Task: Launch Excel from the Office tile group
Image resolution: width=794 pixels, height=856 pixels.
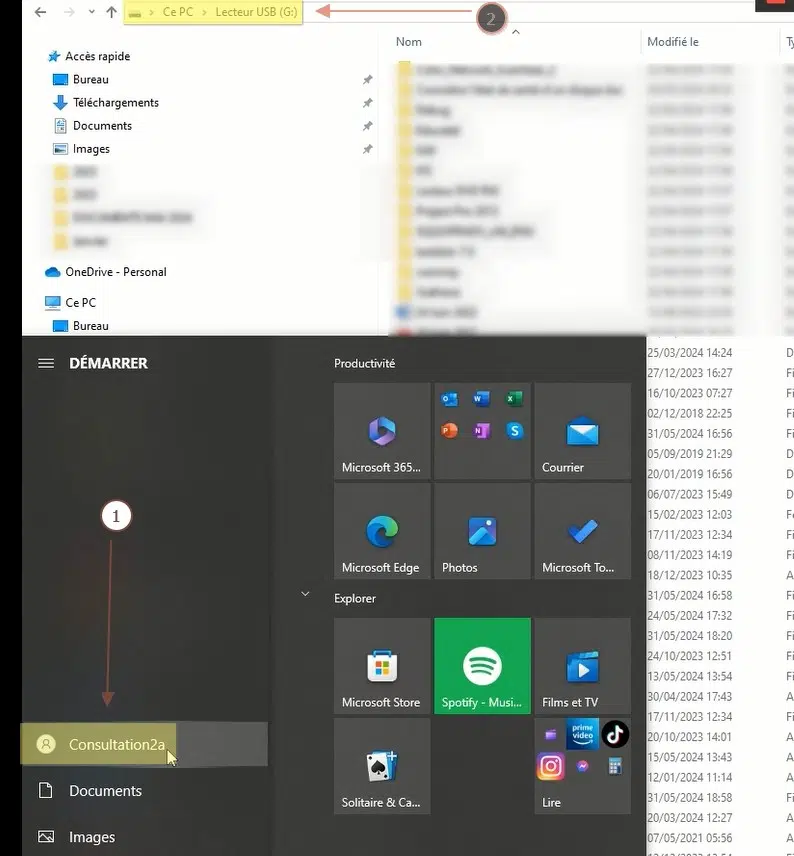Action: point(514,399)
